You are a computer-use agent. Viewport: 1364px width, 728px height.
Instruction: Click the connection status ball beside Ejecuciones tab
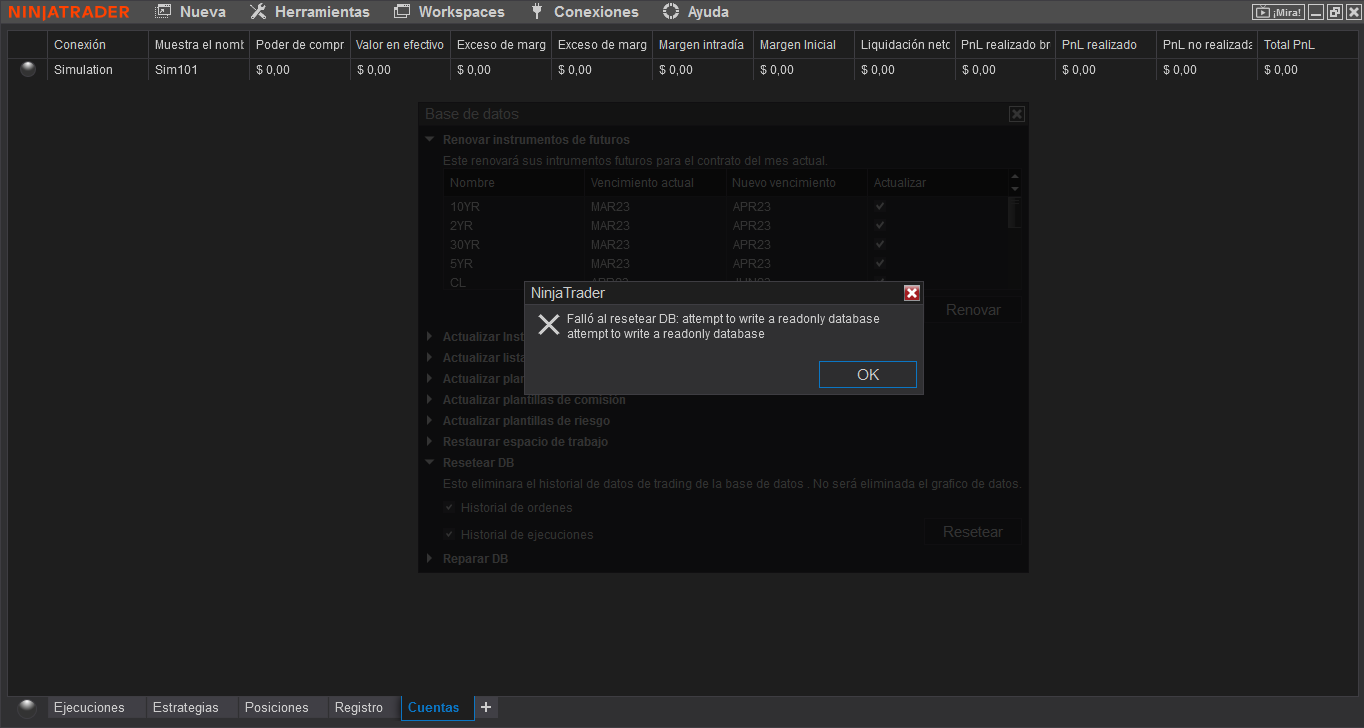[x=27, y=707]
